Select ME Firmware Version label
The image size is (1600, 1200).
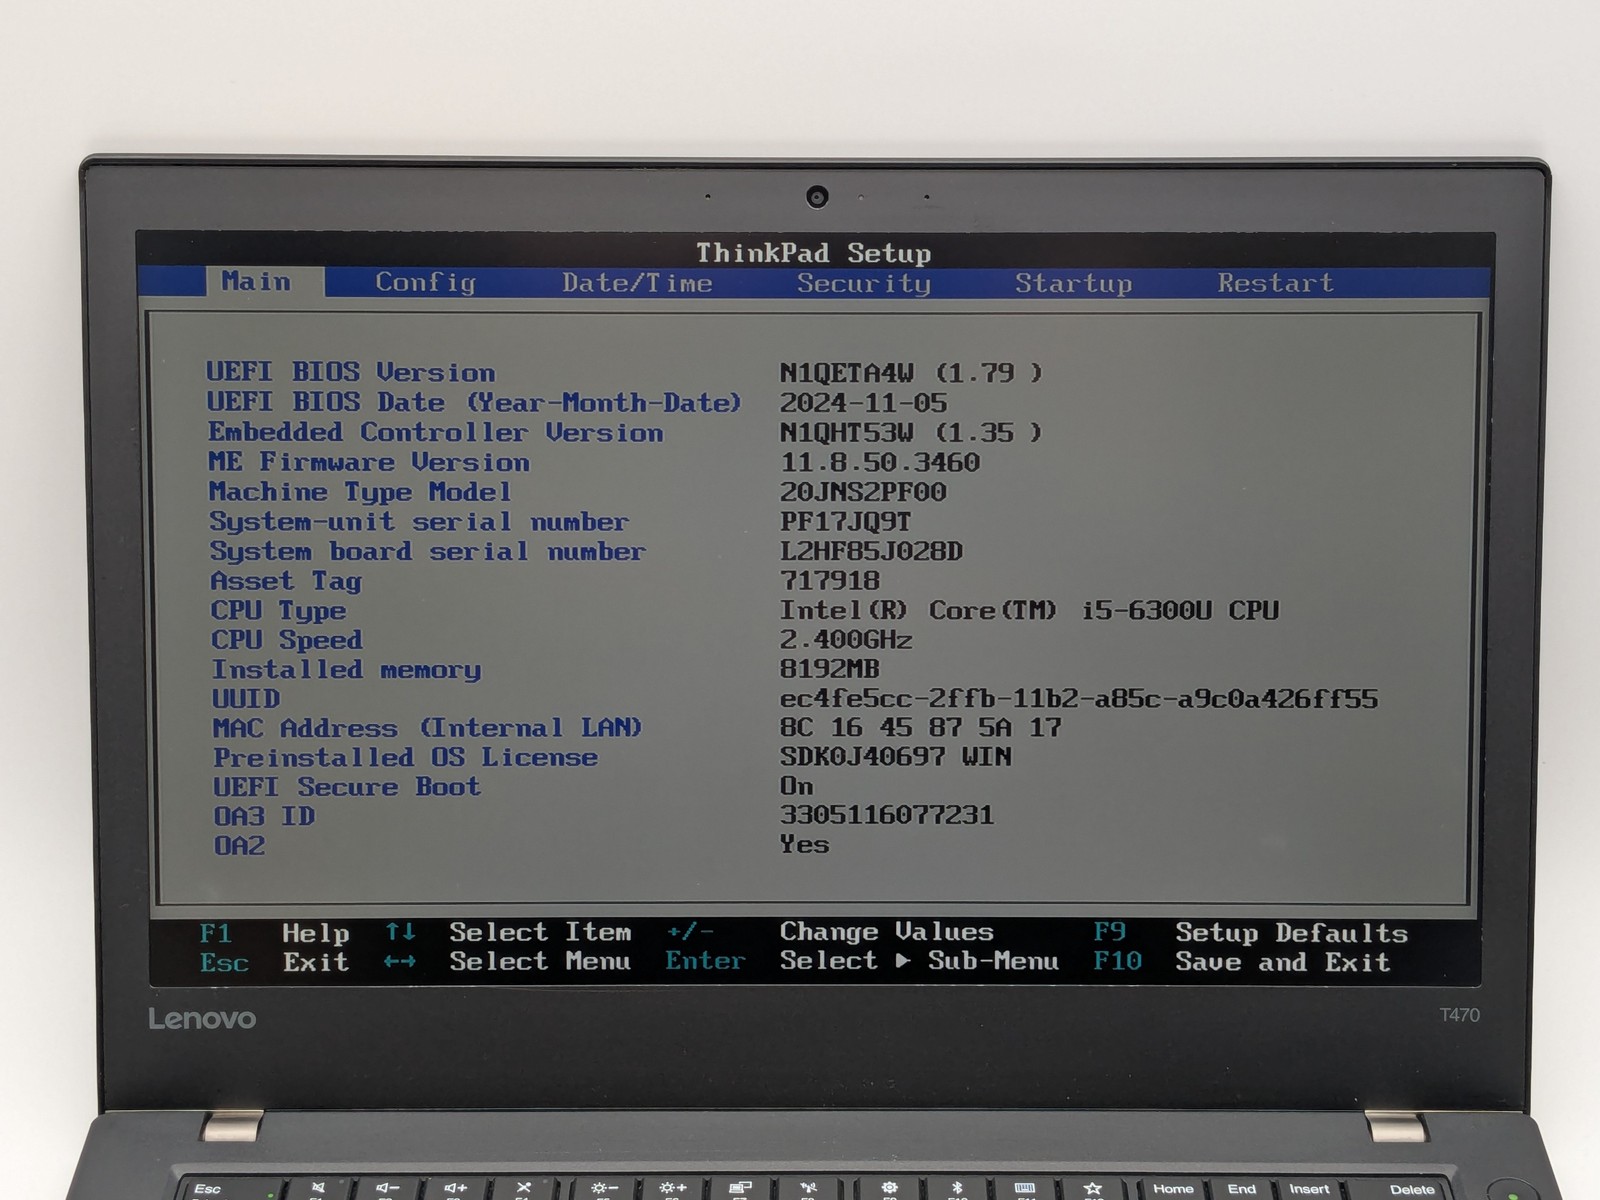(369, 462)
